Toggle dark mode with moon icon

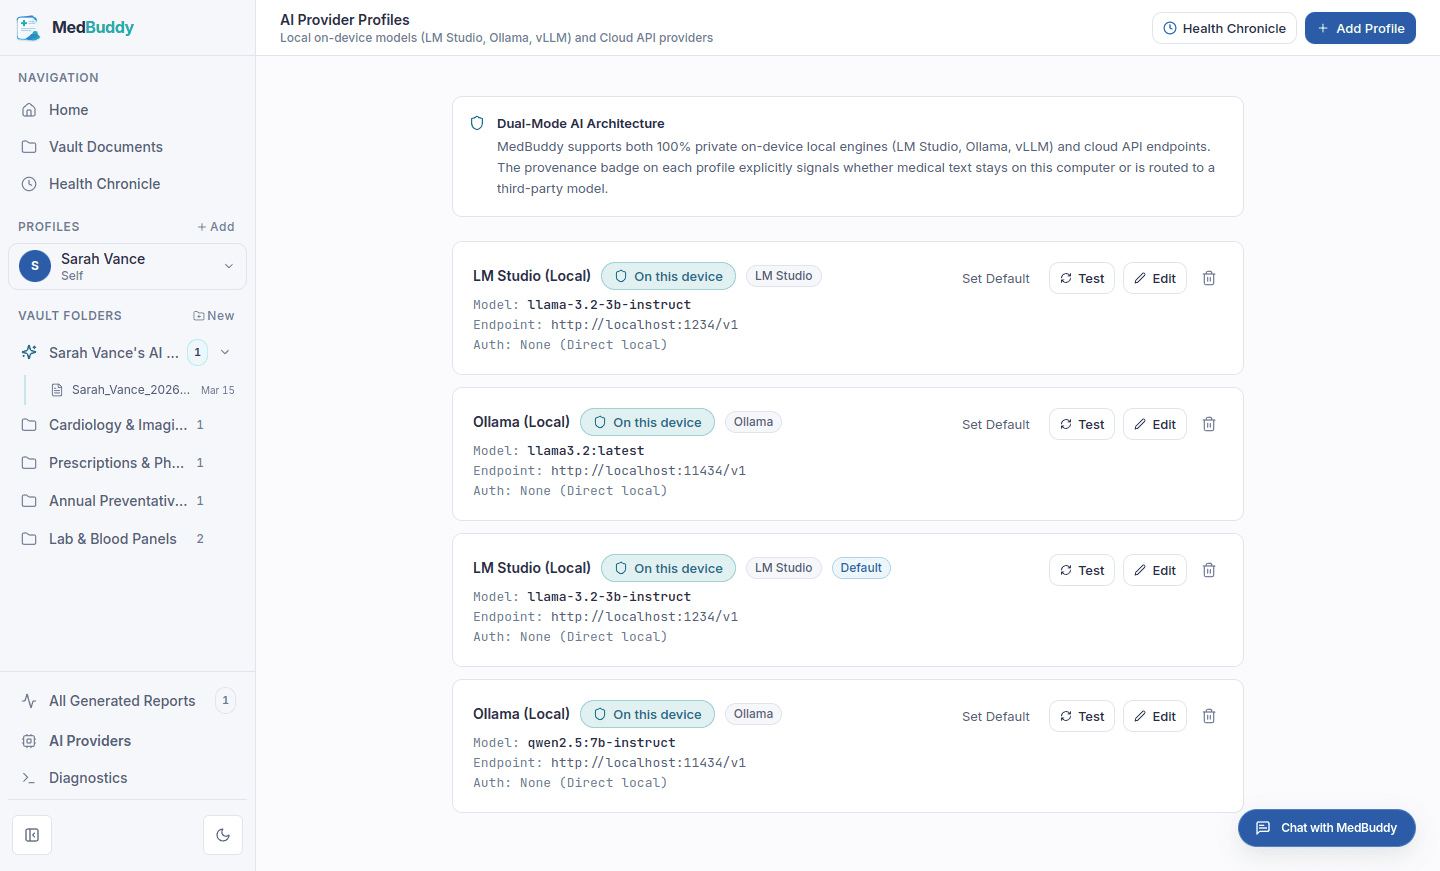pyautogui.click(x=223, y=835)
